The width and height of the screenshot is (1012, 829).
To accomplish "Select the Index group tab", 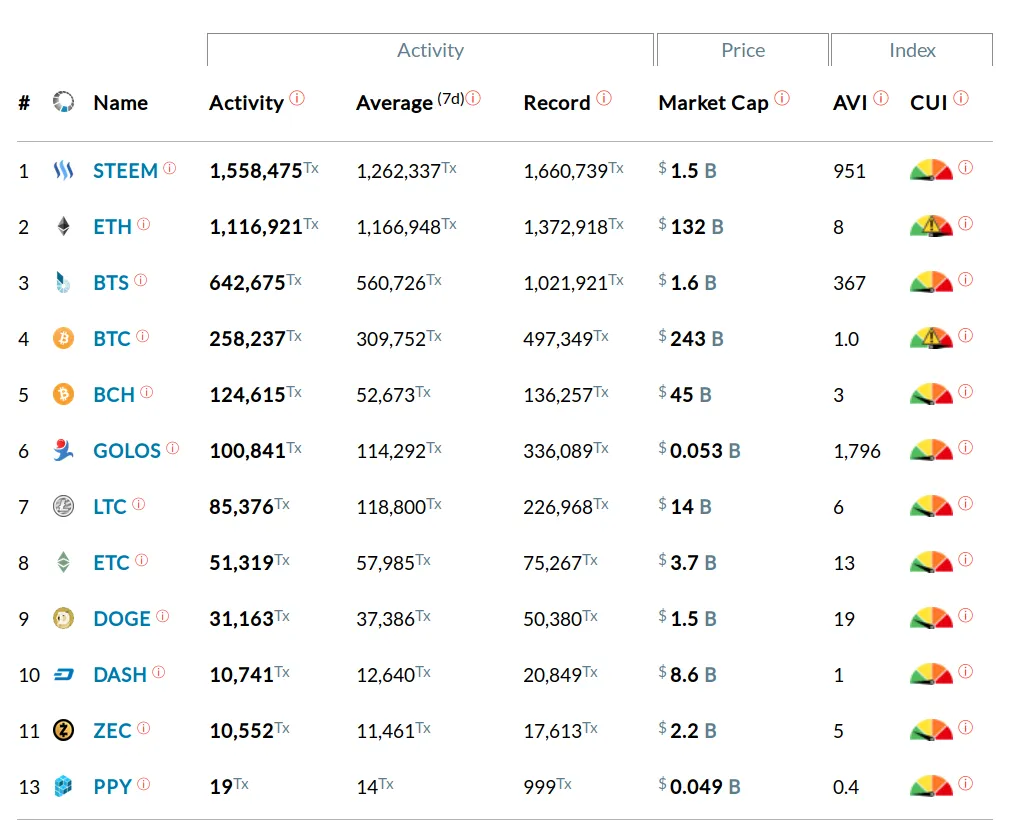I will pyautogui.click(x=912, y=50).
